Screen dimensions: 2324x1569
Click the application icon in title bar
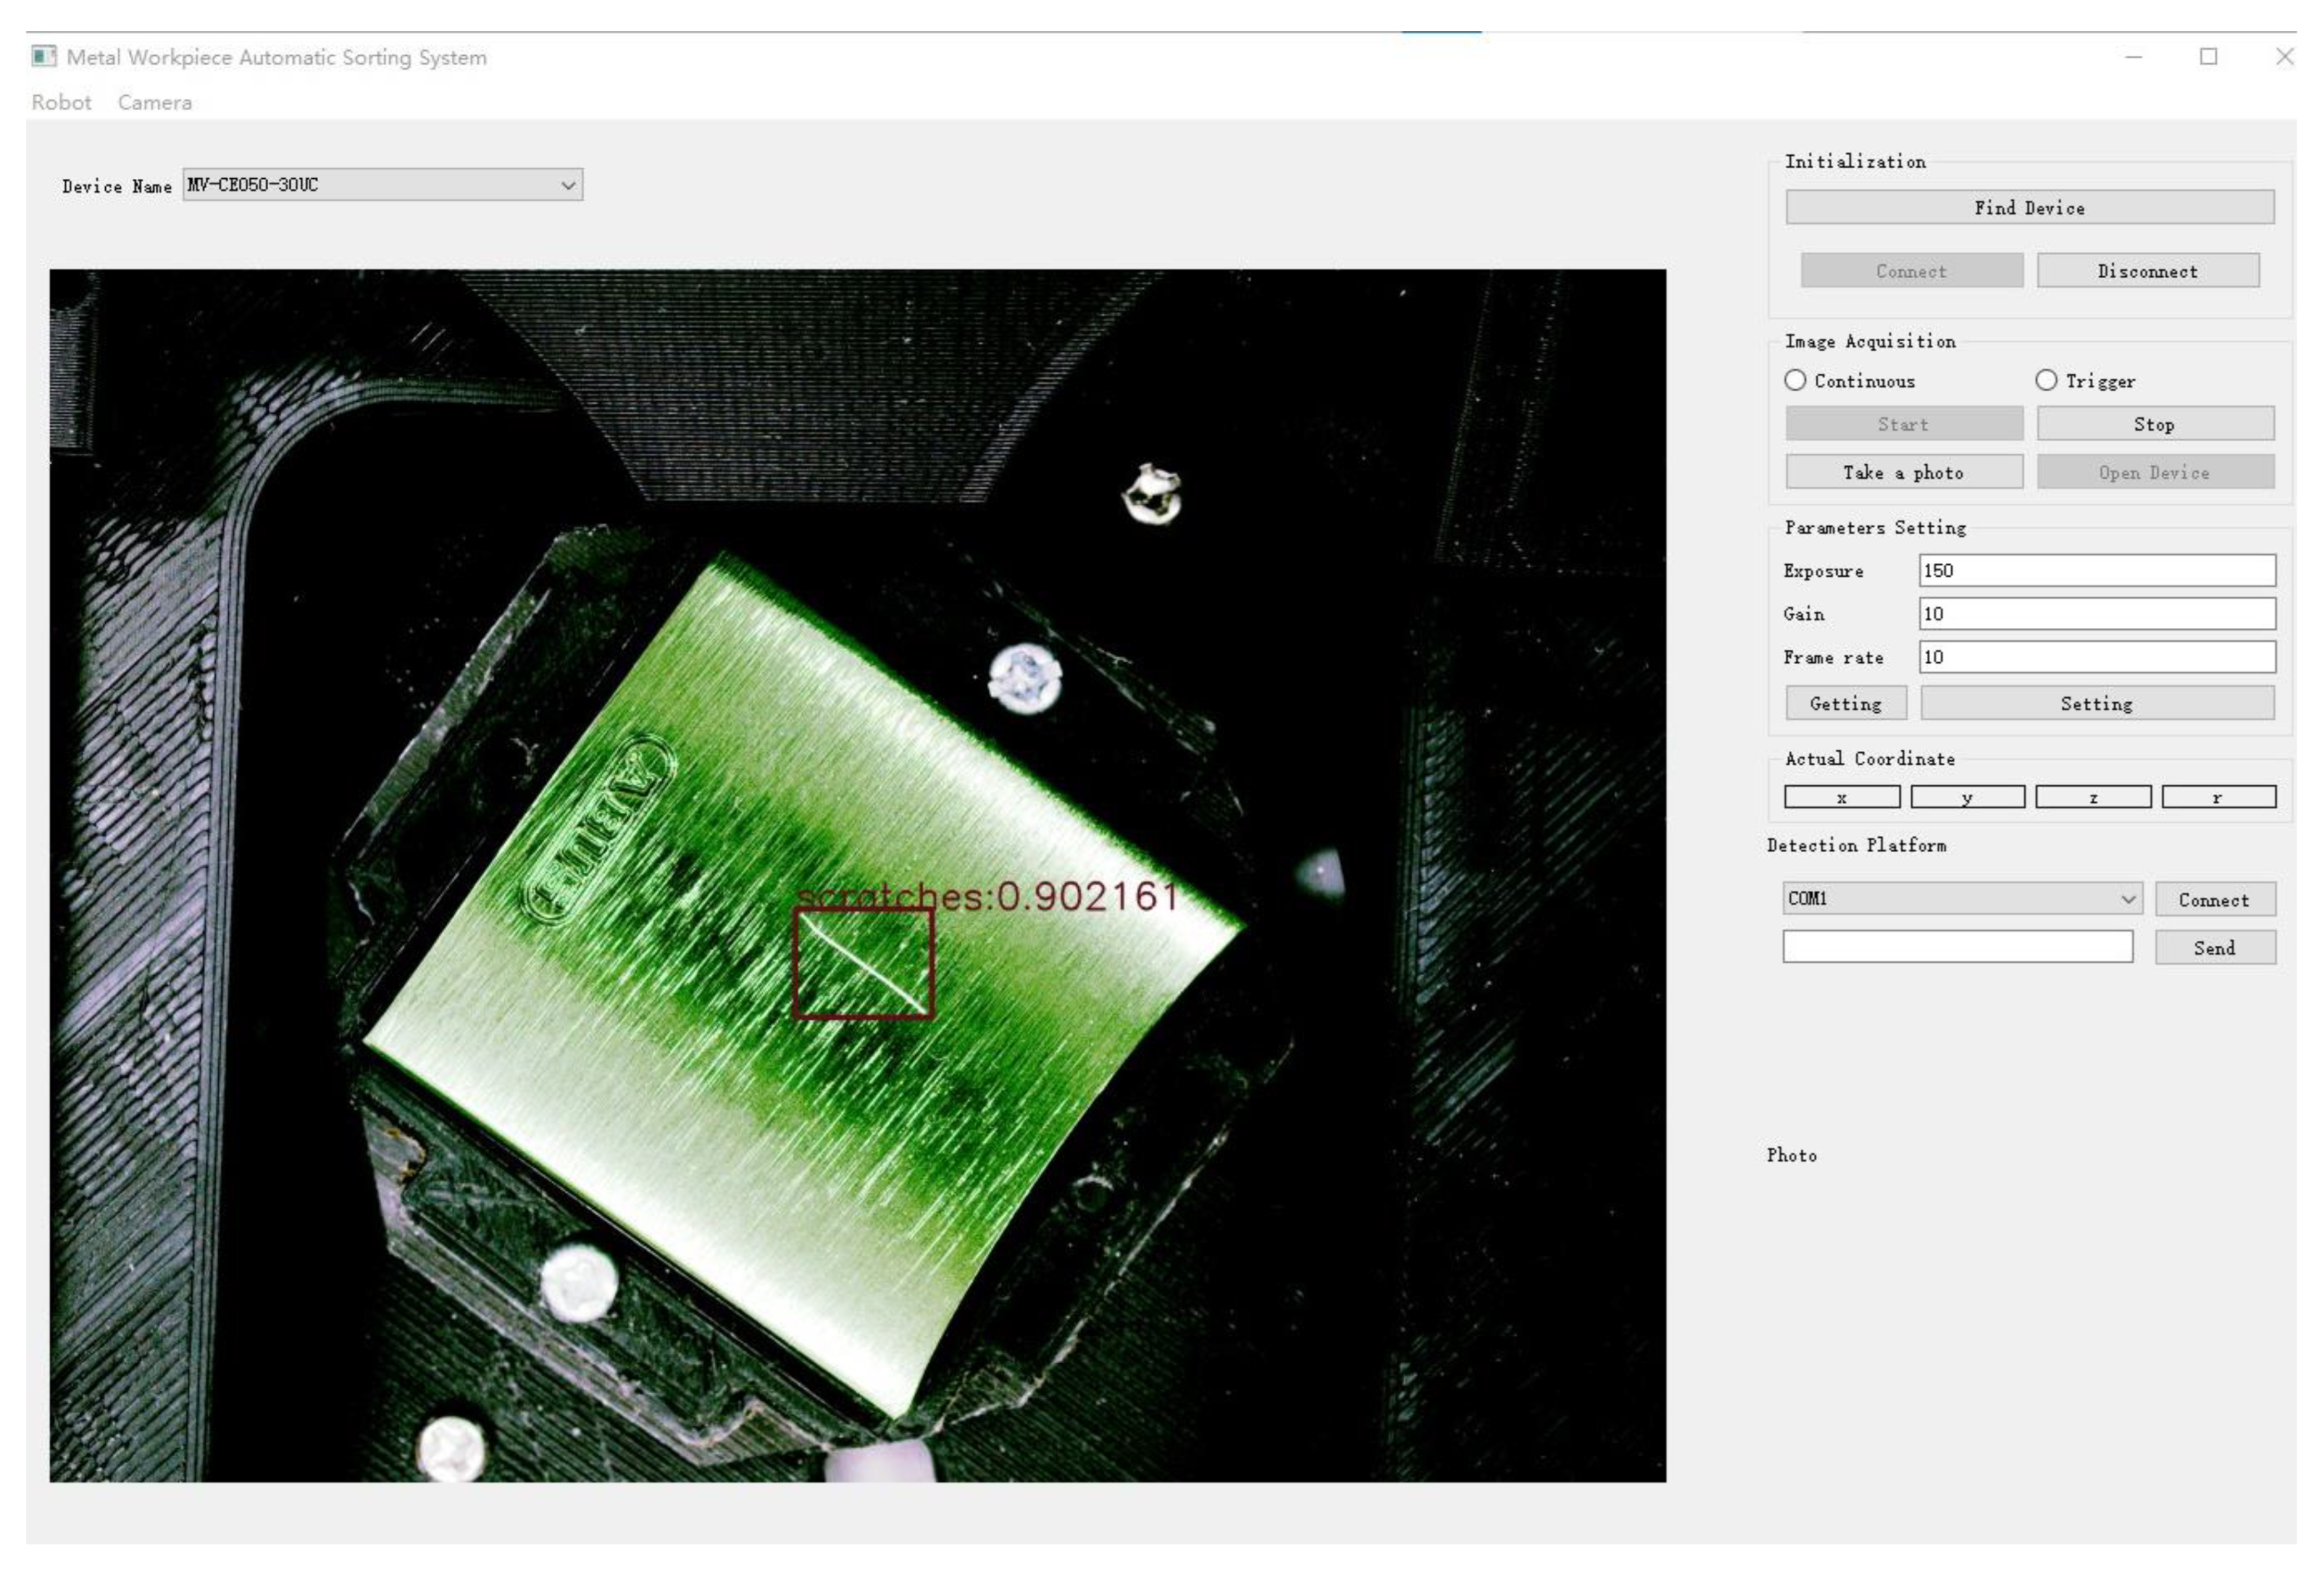[43, 56]
